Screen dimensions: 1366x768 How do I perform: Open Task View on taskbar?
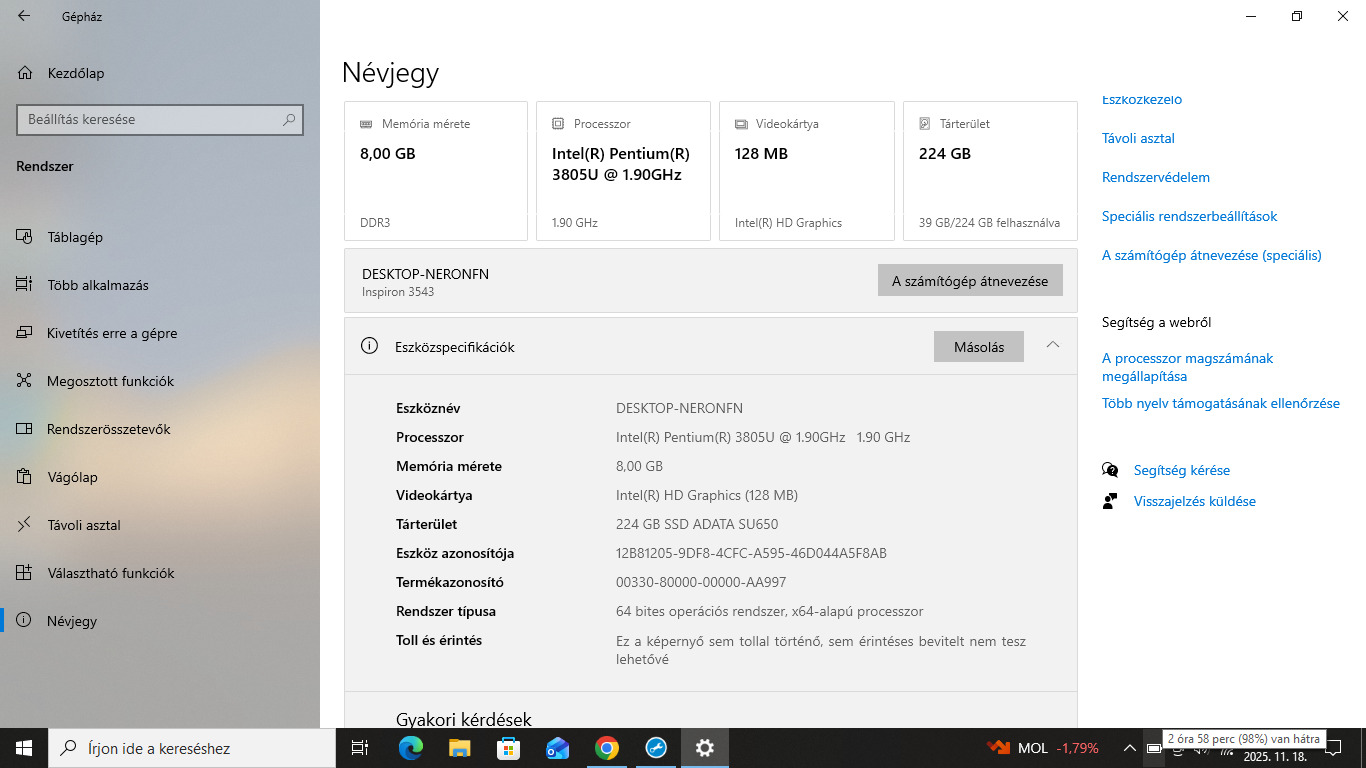coord(361,748)
